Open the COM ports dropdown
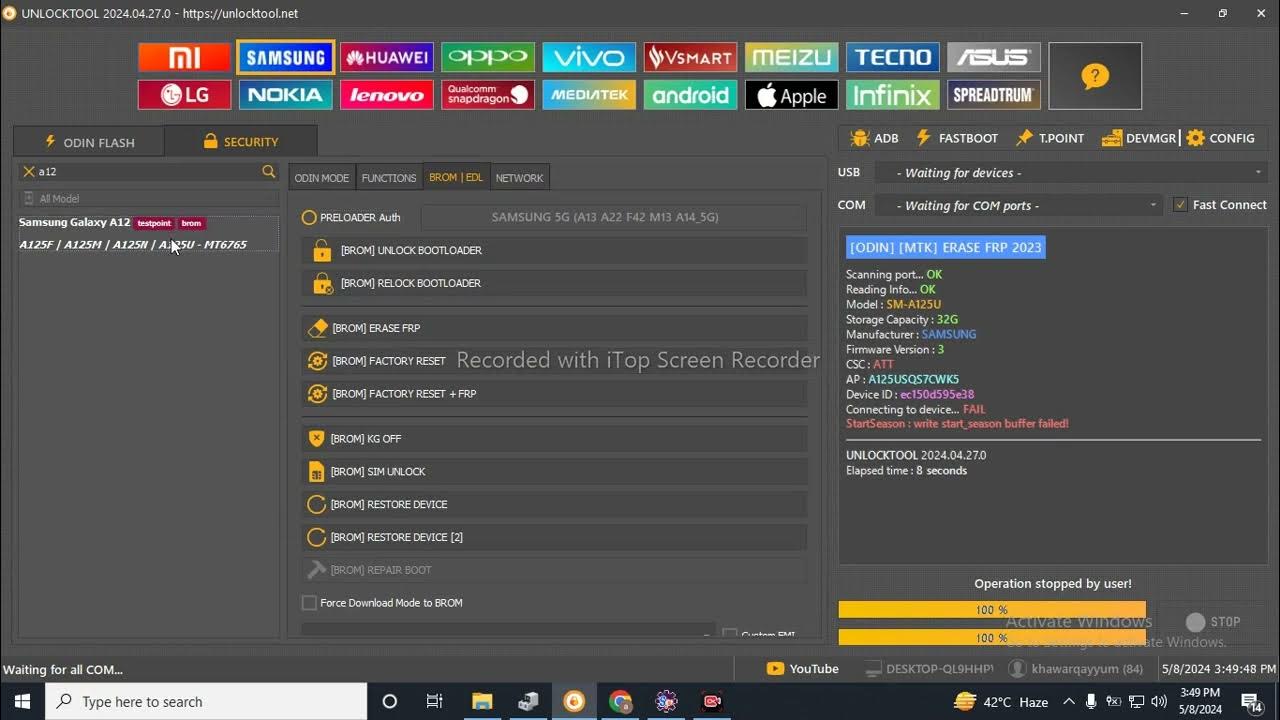This screenshot has width=1280, height=720. pos(1018,206)
